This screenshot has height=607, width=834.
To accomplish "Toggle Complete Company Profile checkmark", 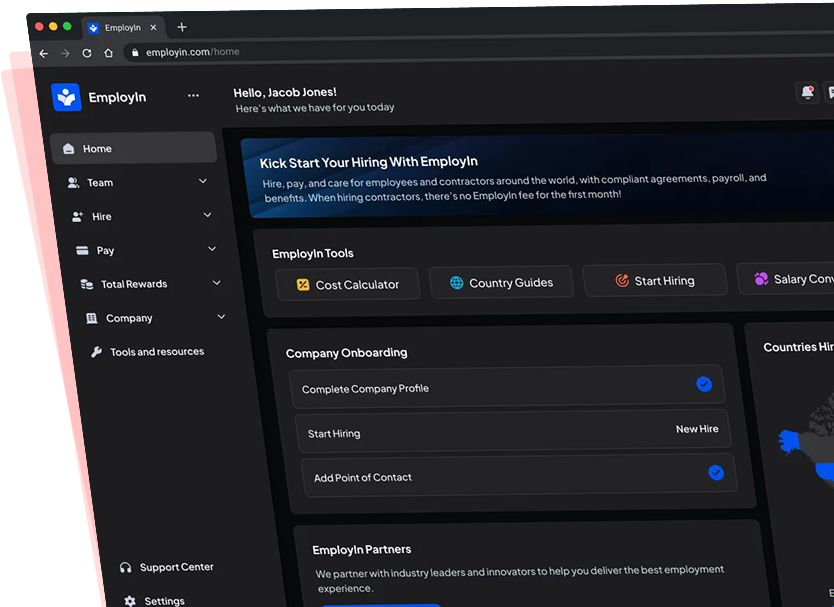I will click(x=704, y=384).
